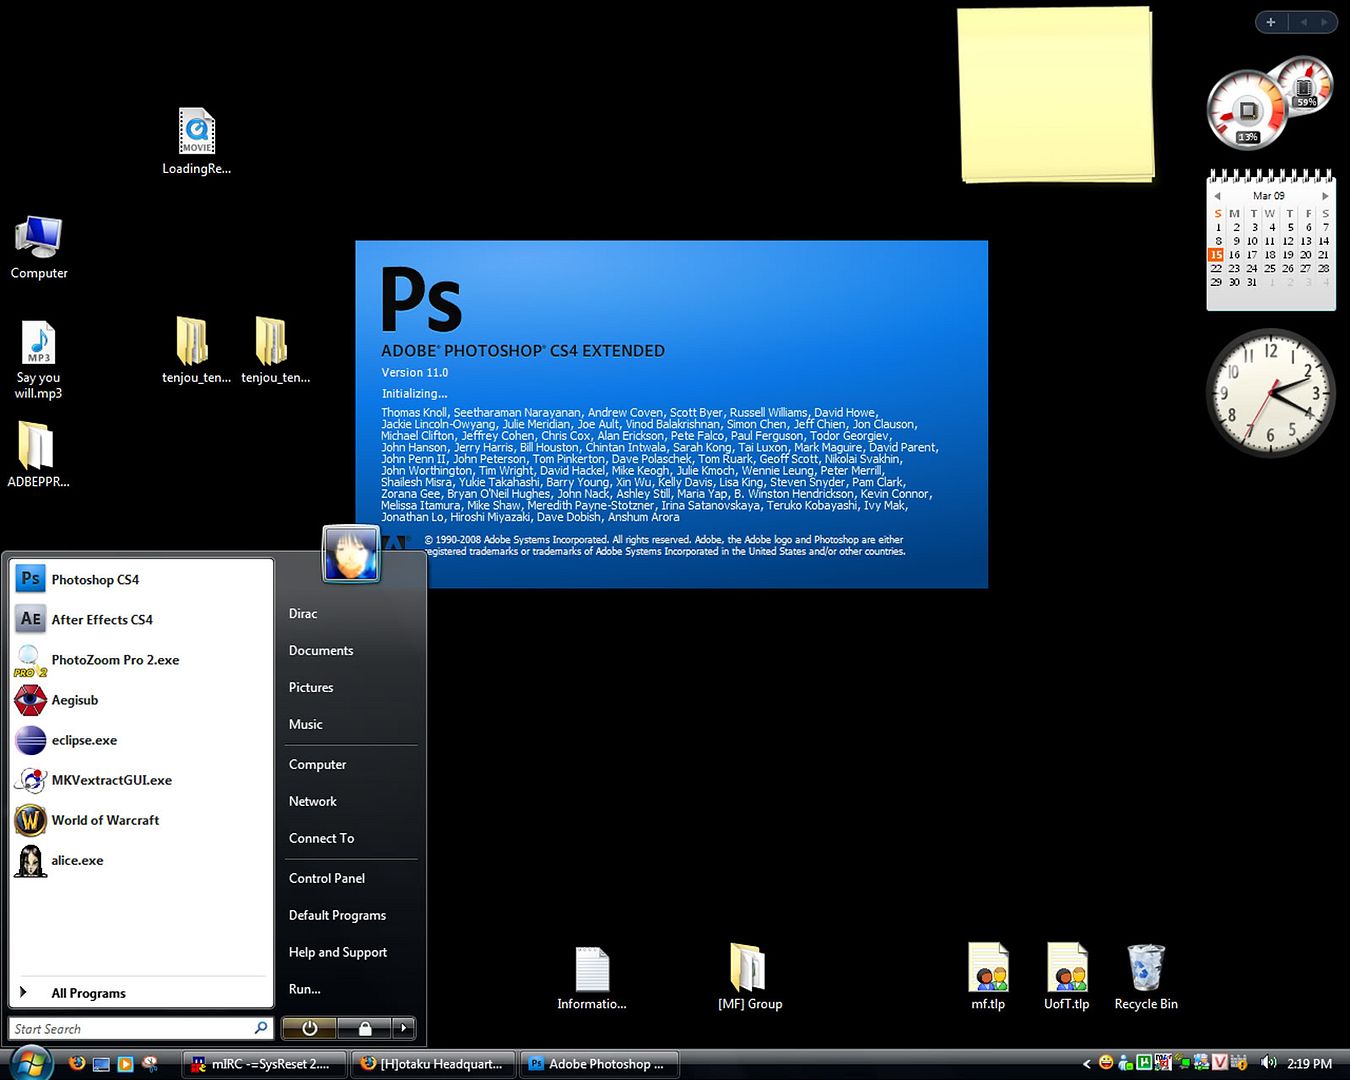Viewport: 1350px width, 1080px height.
Task: Click Show Desktop quick launch icon
Action: 101,1064
